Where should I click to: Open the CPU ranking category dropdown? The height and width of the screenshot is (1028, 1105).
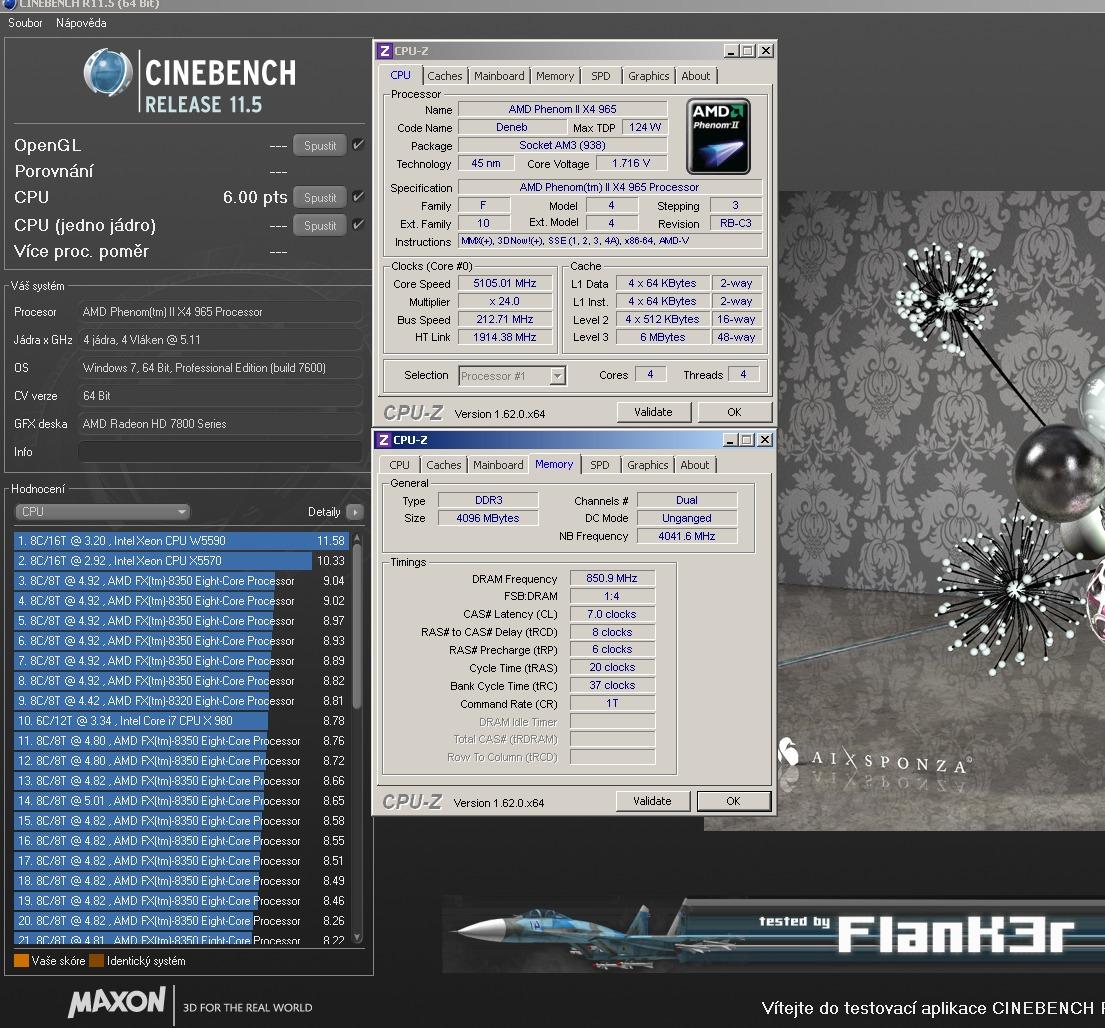click(102, 512)
